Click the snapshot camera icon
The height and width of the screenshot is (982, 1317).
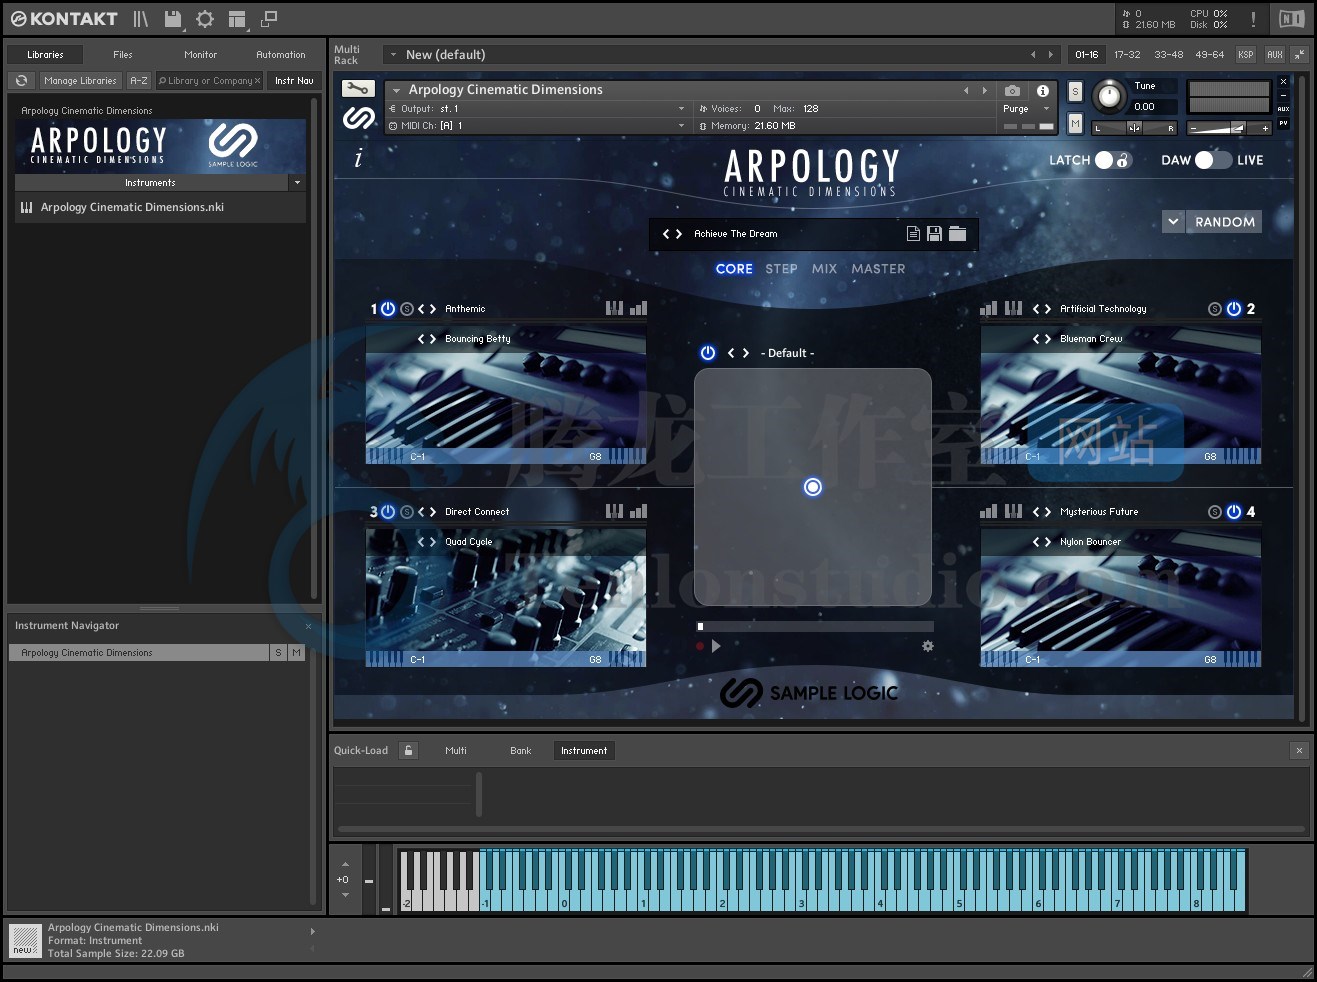point(1012,90)
